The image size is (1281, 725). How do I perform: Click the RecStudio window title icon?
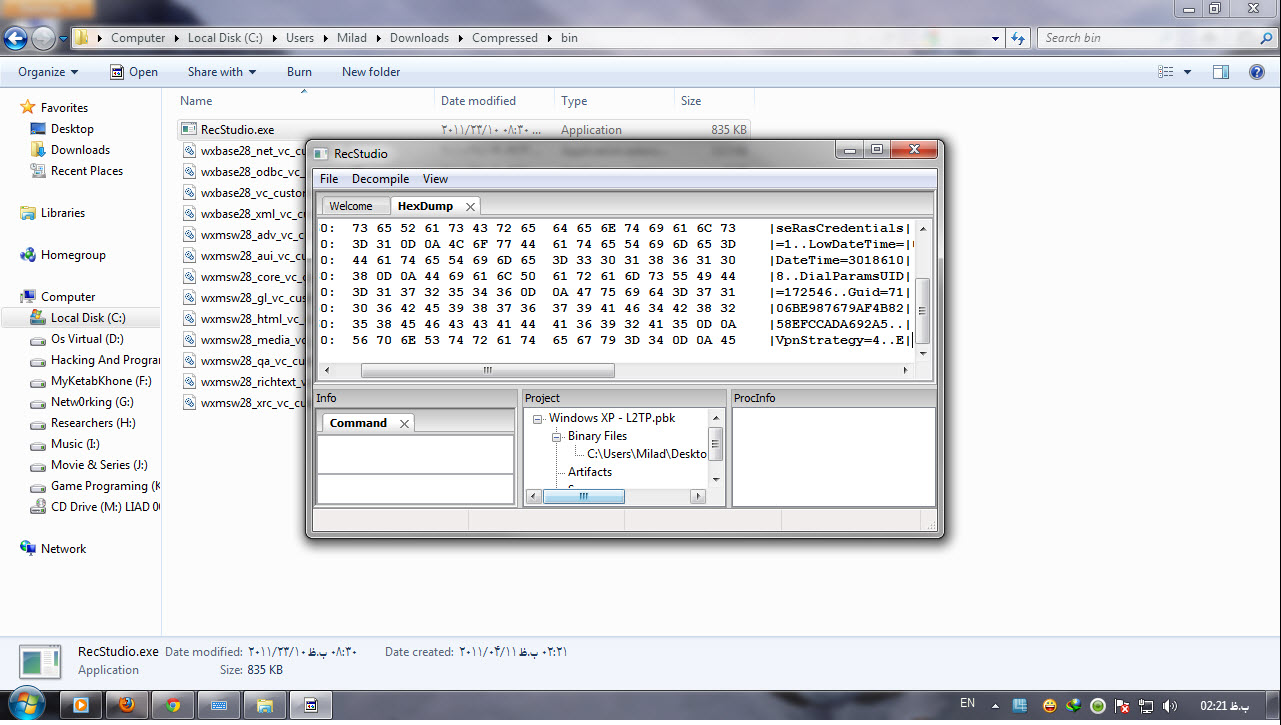pyautogui.click(x=321, y=154)
